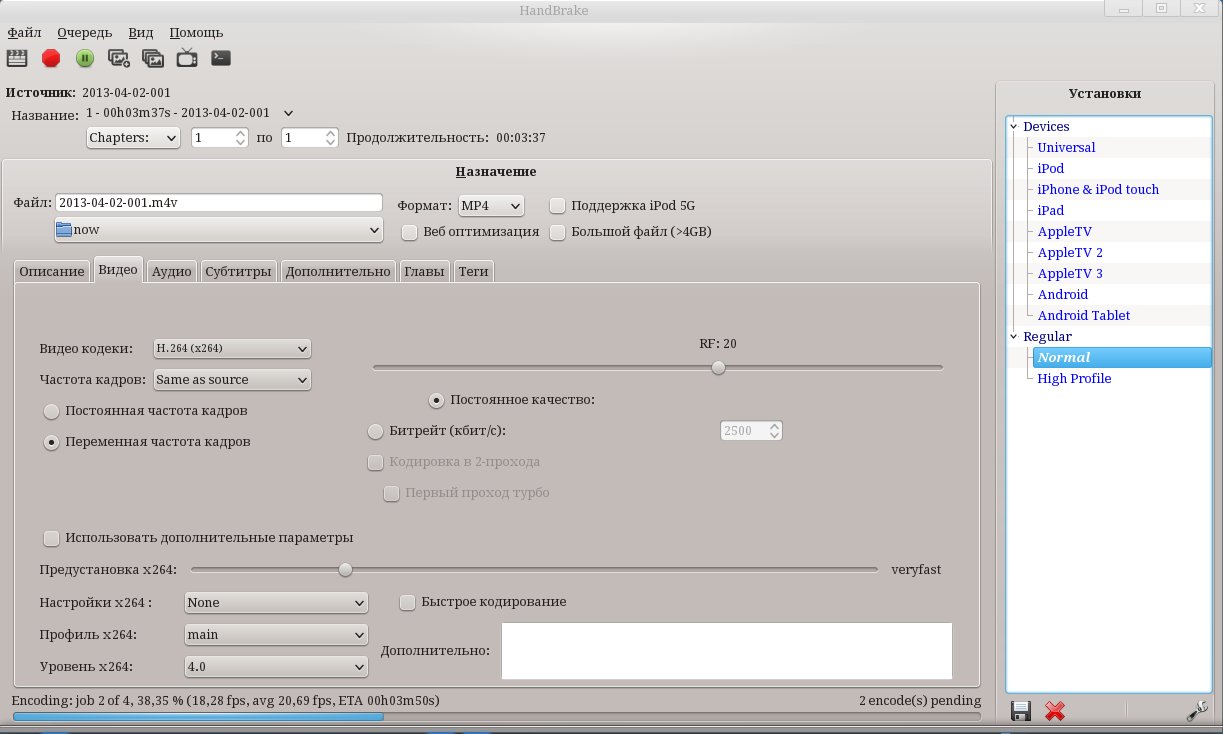Enable Веб оптимизация checkbox

coord(409,232)
